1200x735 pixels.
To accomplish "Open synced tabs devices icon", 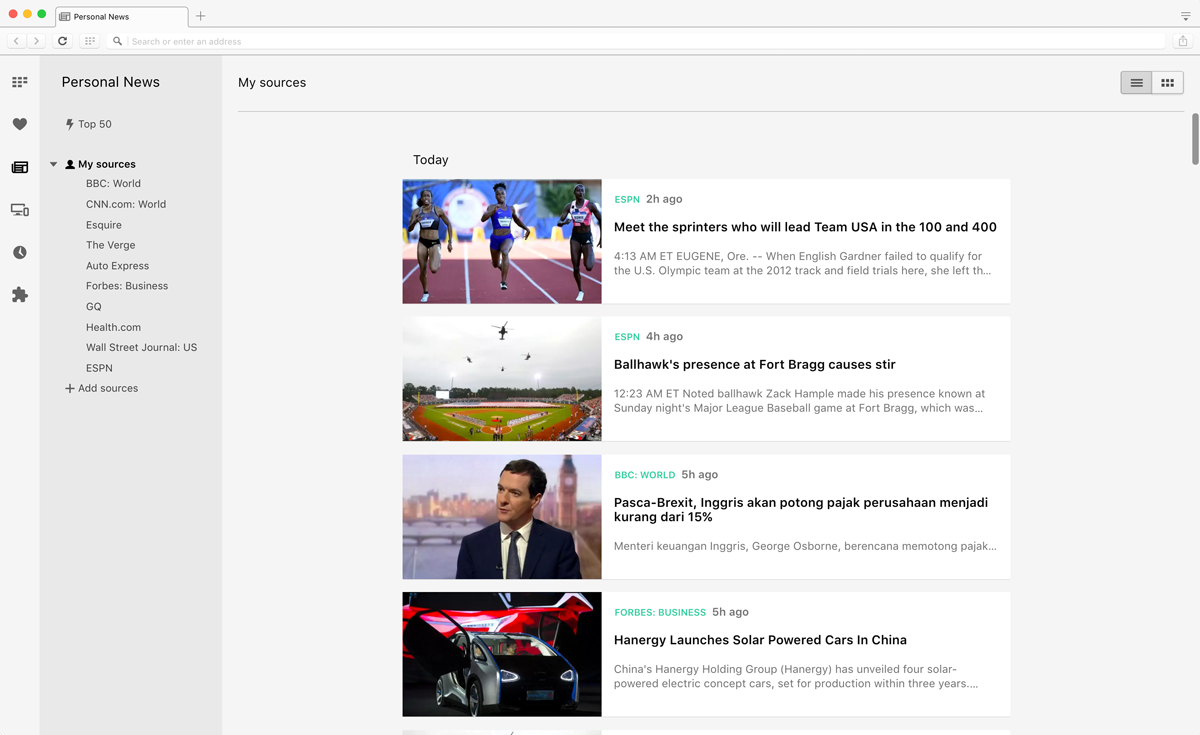I will [x=19, y=210].
